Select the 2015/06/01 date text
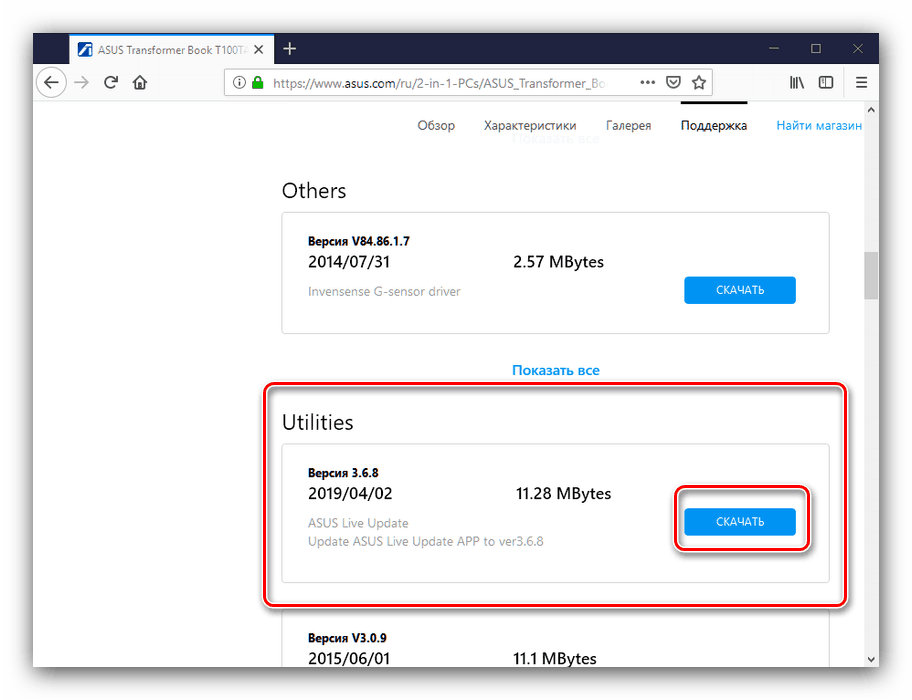 [x=348, y=659]
